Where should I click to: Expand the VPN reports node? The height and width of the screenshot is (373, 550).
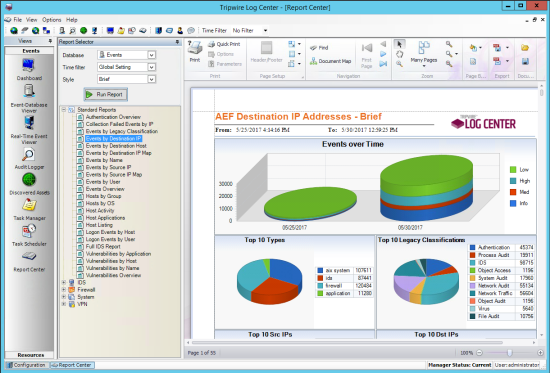click(x=64, y=304)
